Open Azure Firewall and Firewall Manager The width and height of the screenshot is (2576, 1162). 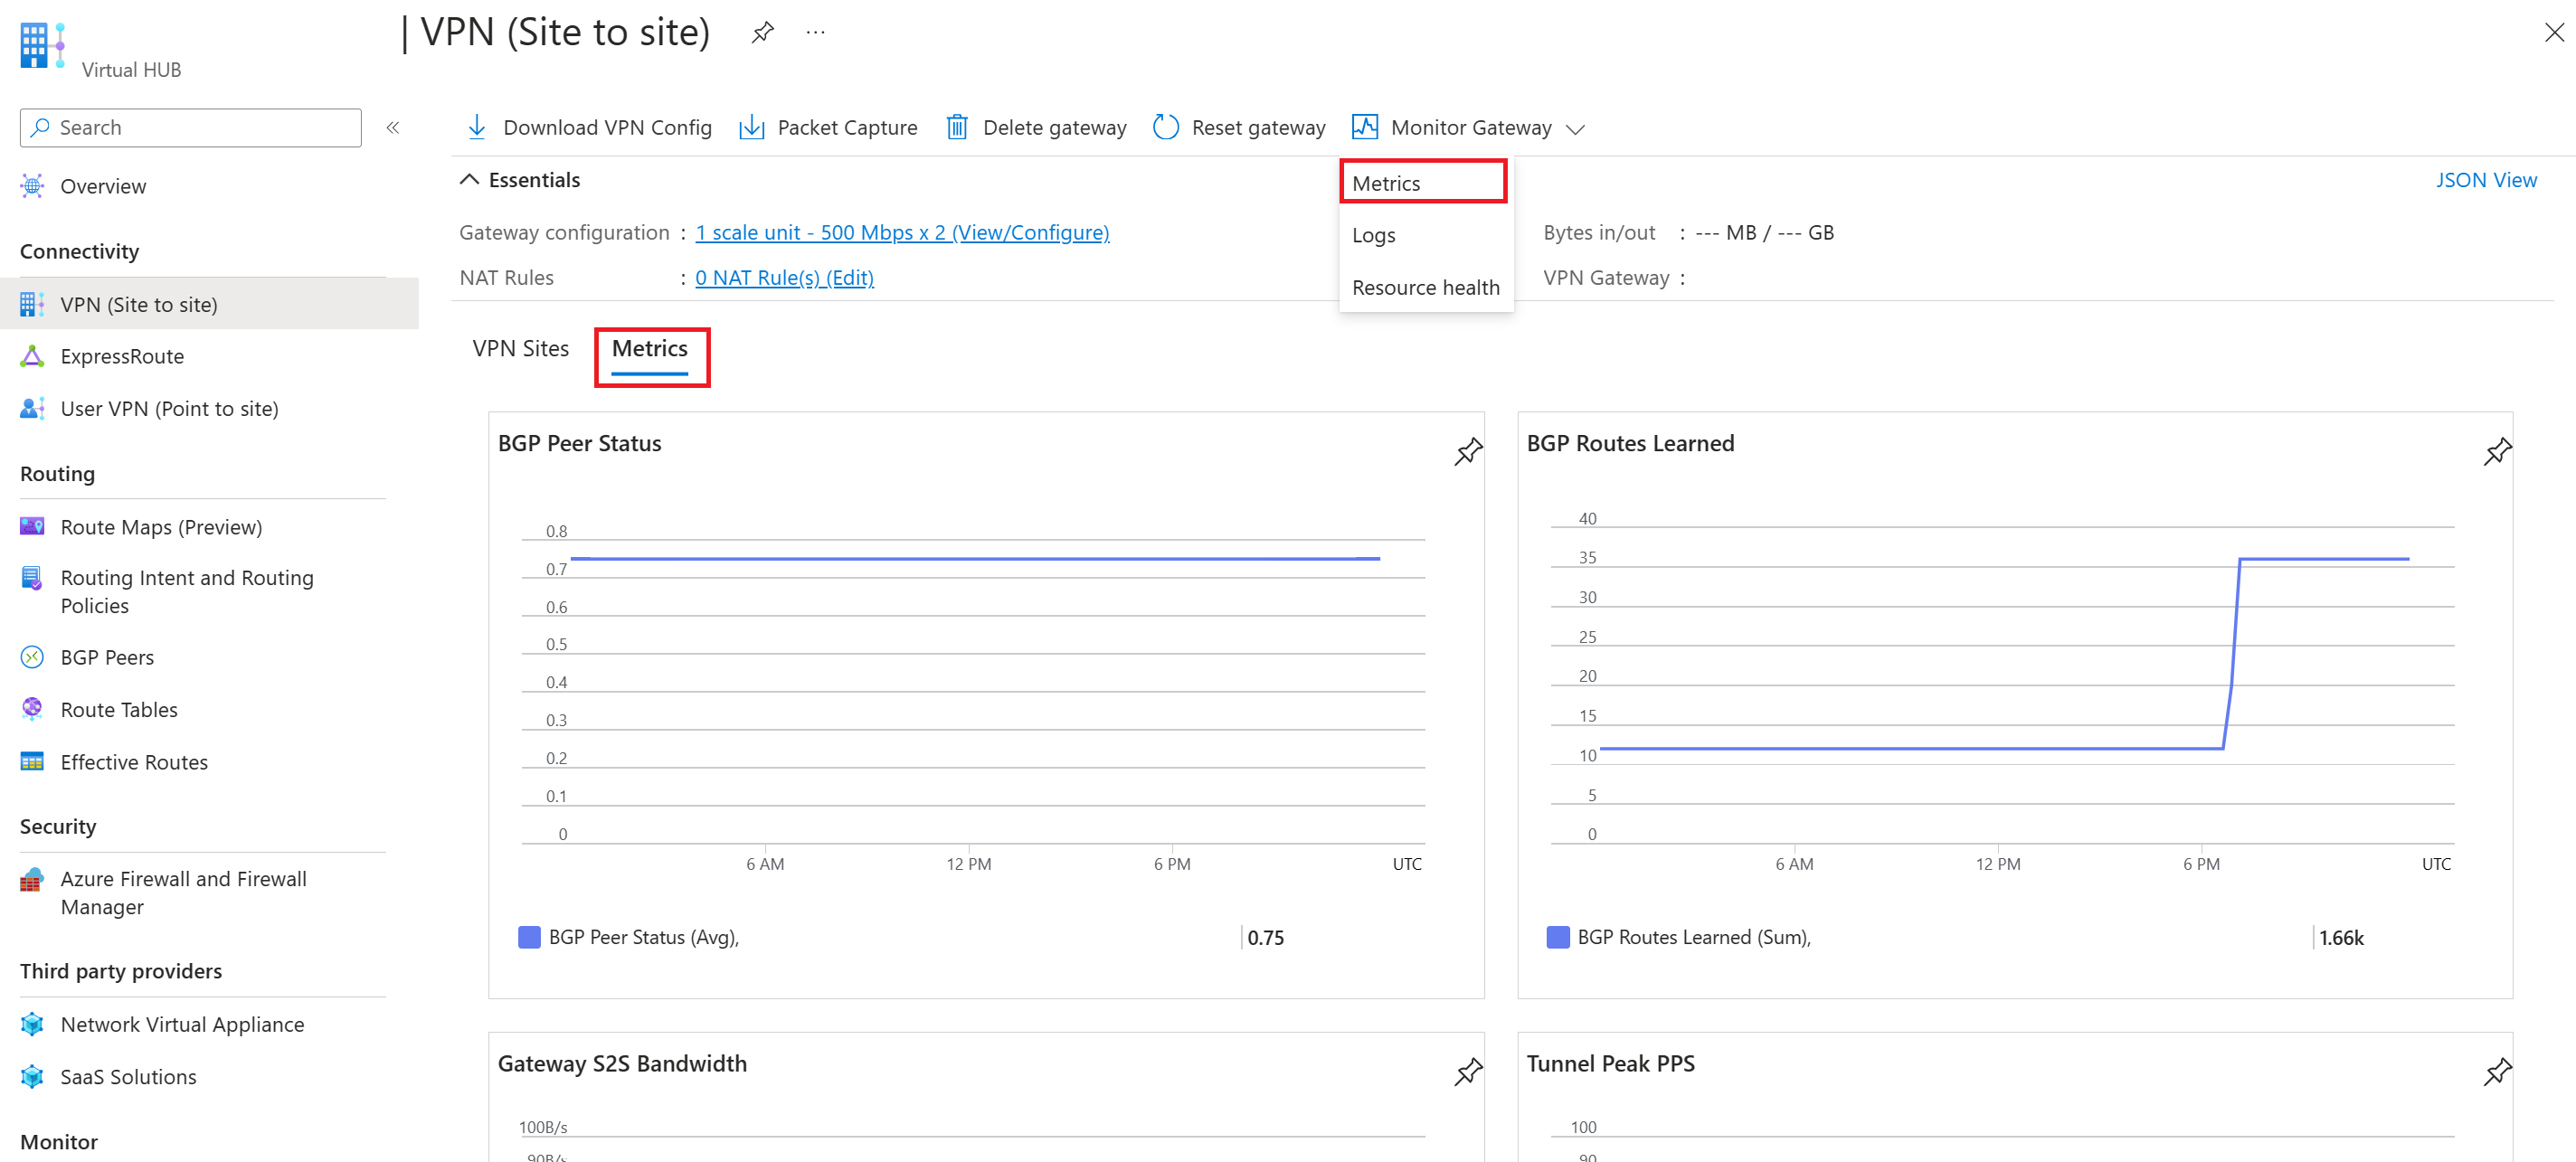(183, 892)
